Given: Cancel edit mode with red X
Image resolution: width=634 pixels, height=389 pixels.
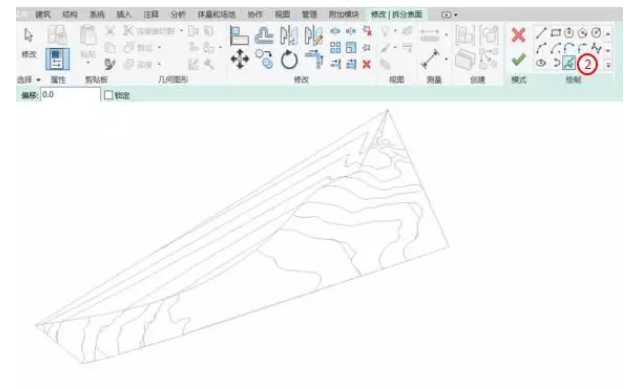Looking at the screenshot, I should pos(518,35).
